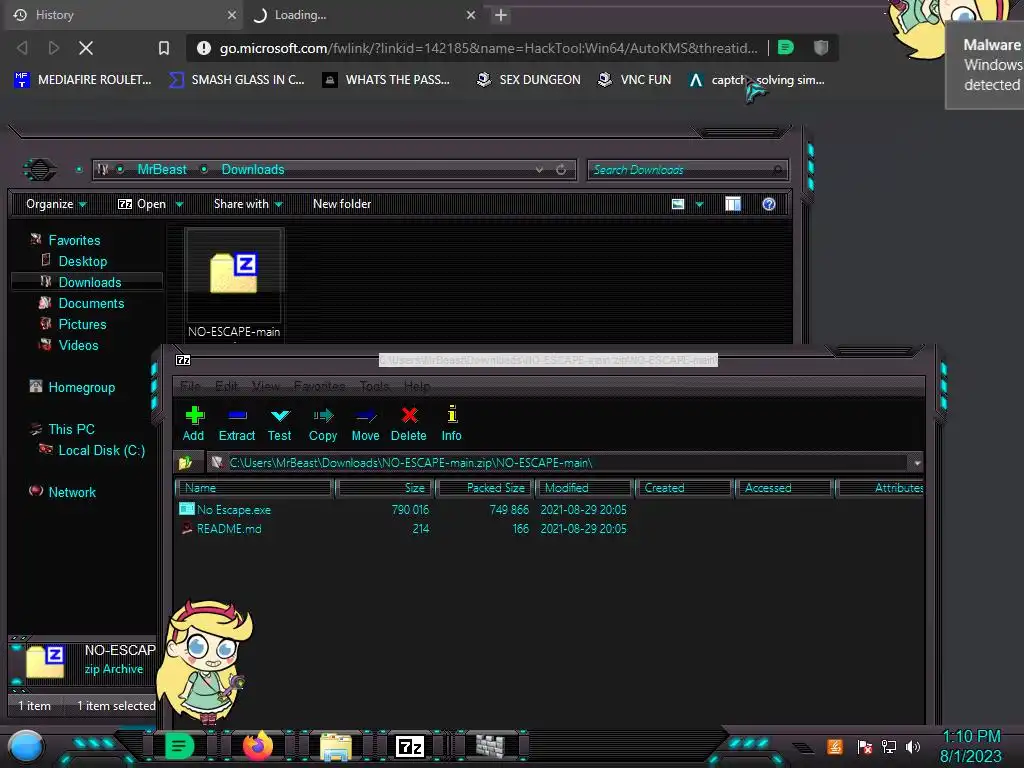1024x768 pixels.
Task: Open the View menu in 7-Zip
Action: [266, 386]
